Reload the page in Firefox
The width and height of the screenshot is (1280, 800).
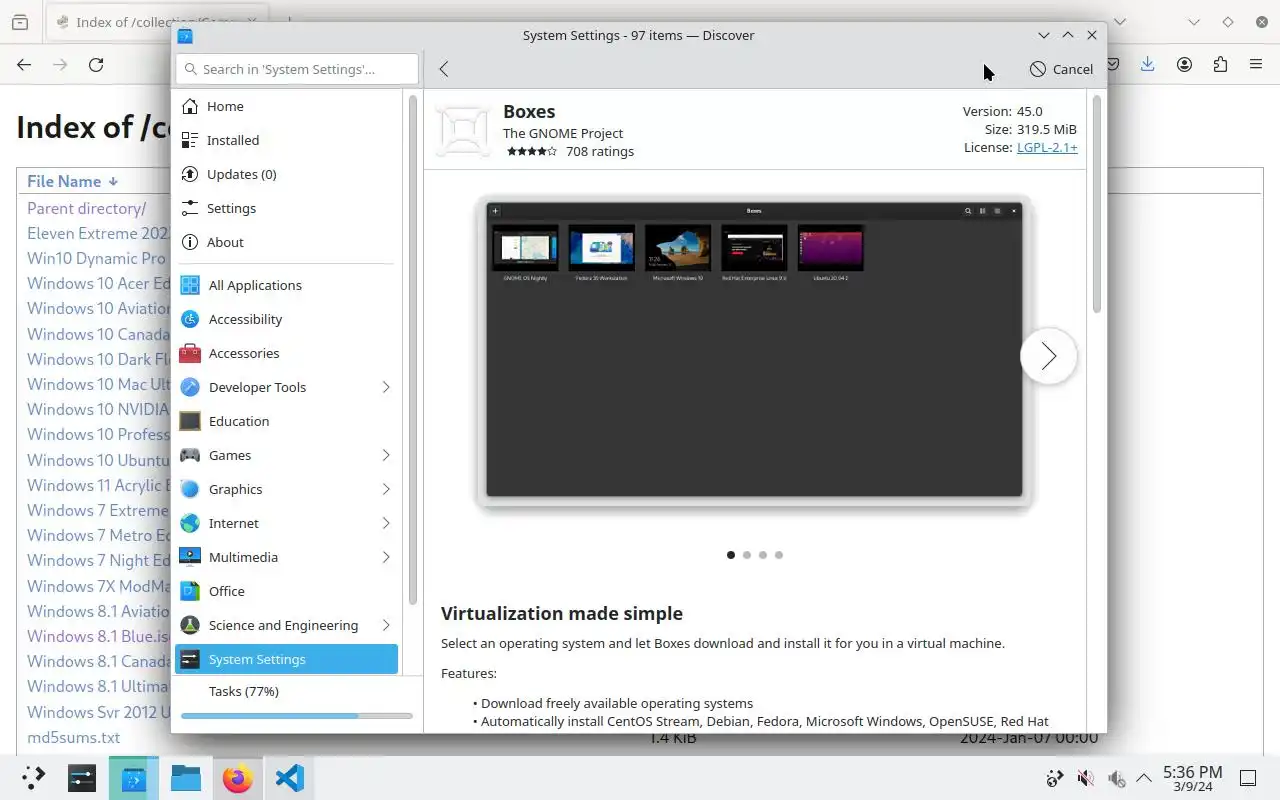(x=96, y=64)
